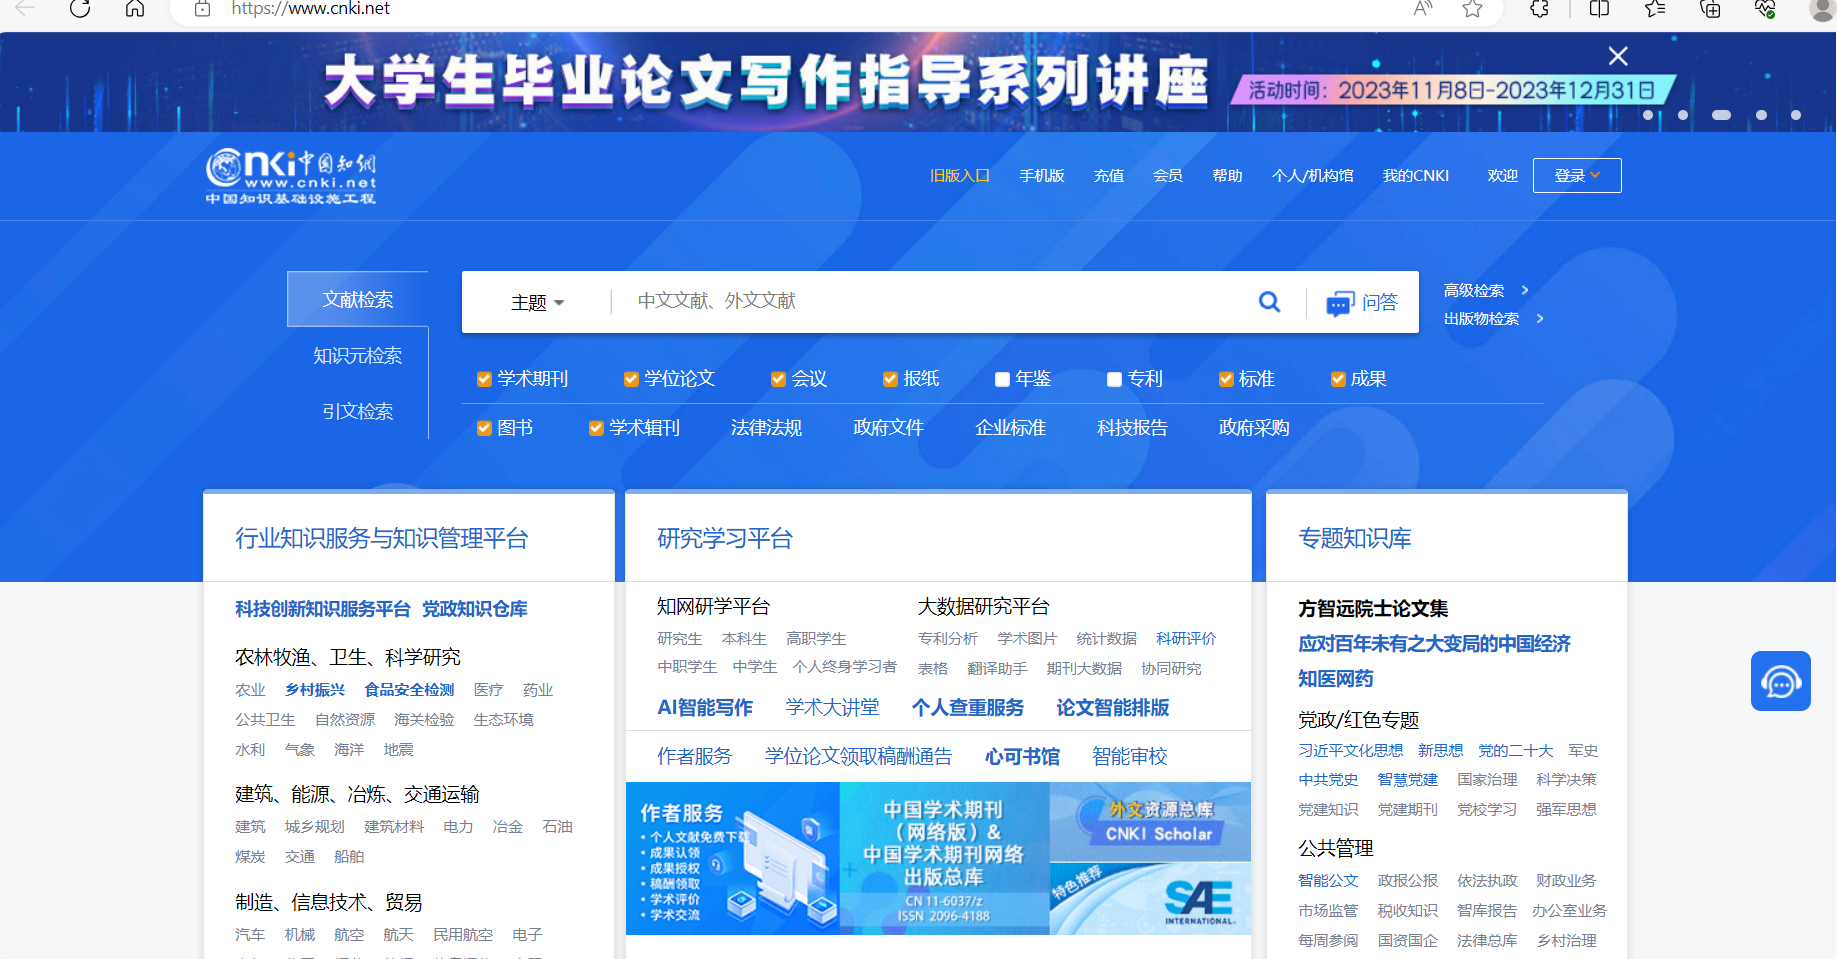The height and width of the screenshot is (959, 1837).
Task: Open 法律法规 database link
Action: (x=766, y=428)
